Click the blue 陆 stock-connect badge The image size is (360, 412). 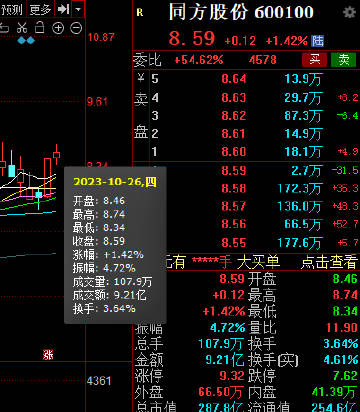318,41
